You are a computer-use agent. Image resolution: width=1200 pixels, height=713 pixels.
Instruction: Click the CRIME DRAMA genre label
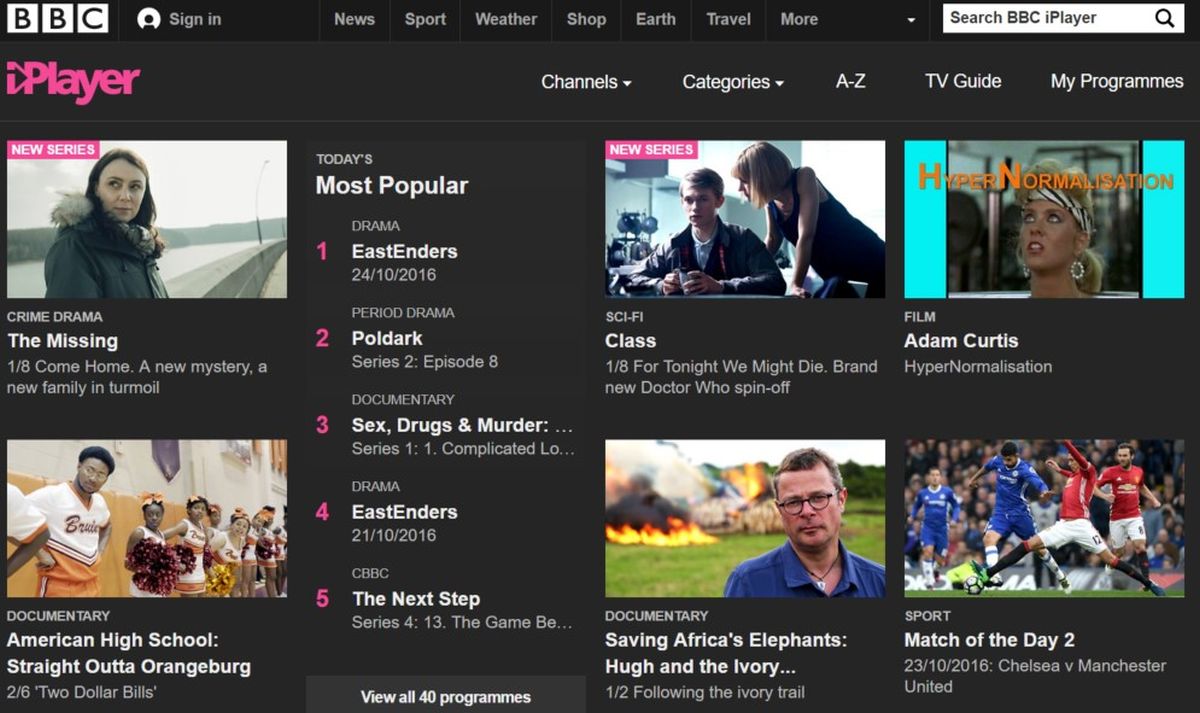coord(55,317)
